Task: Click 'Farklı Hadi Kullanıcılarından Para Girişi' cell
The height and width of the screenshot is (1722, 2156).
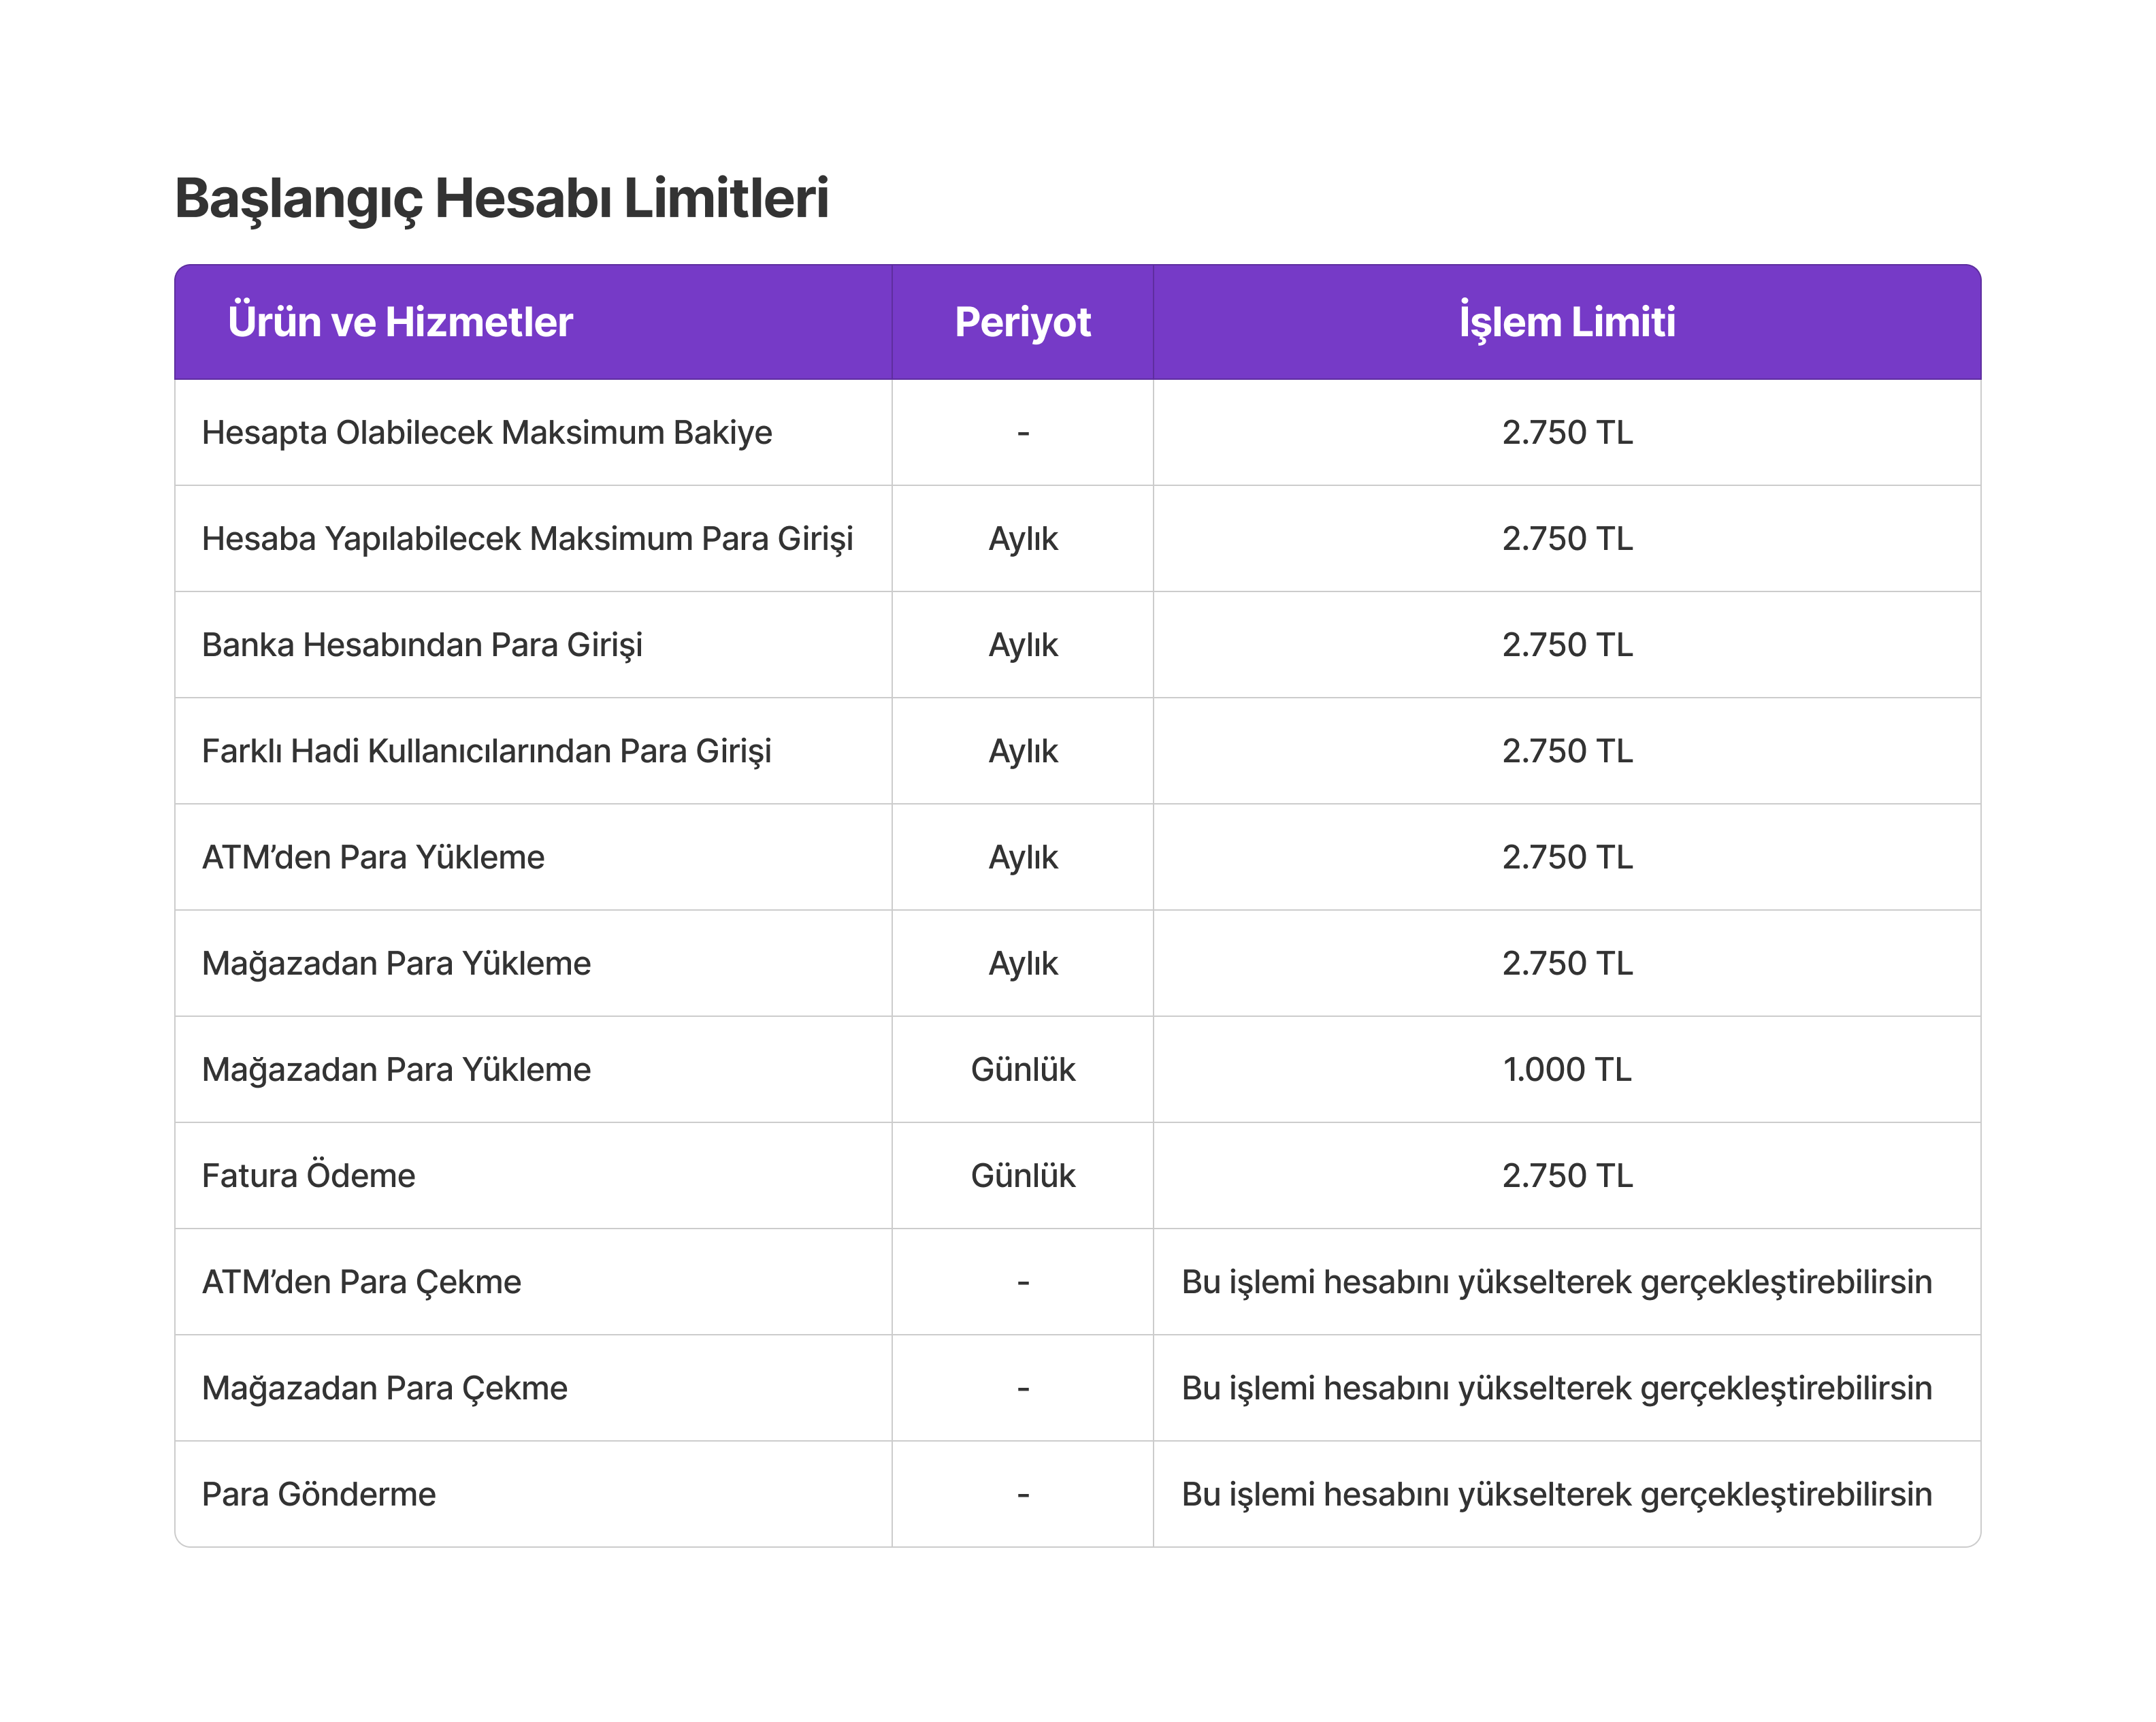Action: [x=487, y=751]
